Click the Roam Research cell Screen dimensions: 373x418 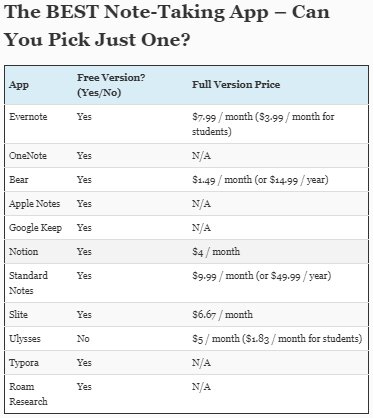[x=28, y=394]
